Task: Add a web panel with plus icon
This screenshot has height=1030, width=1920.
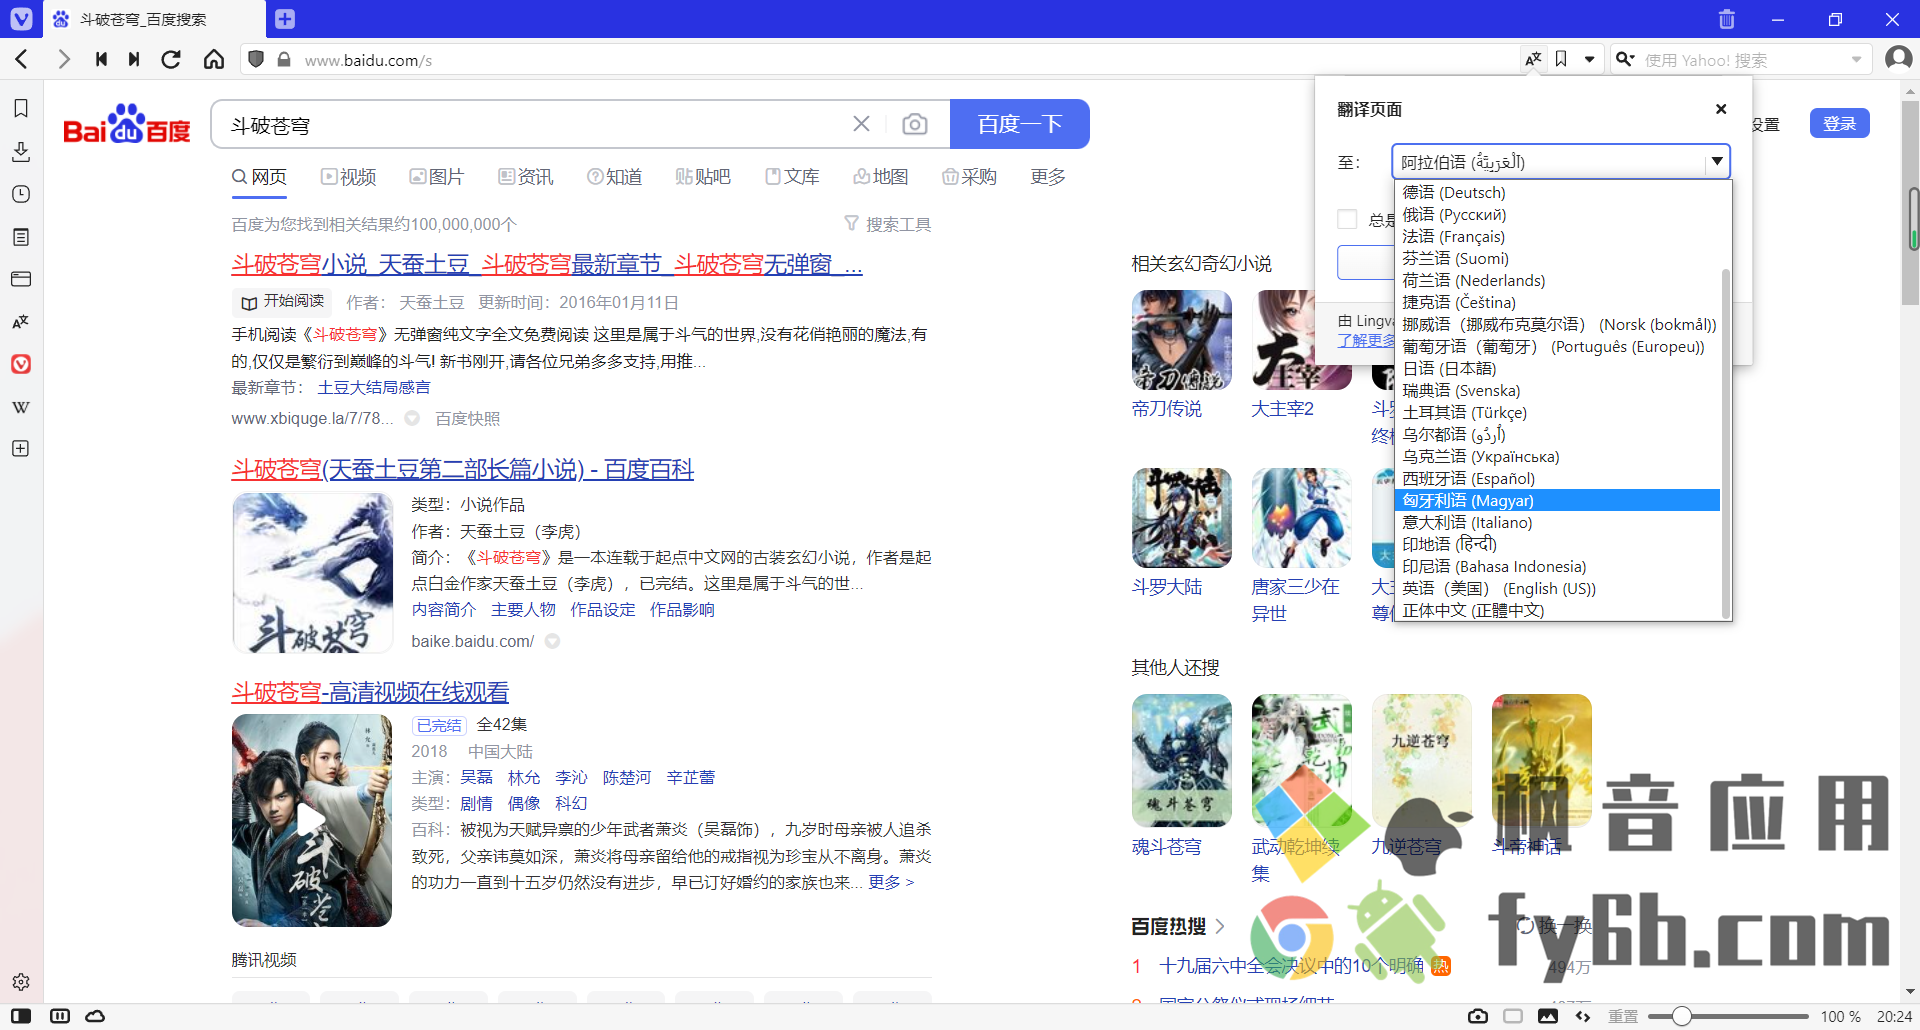Action: click(21, 449)
